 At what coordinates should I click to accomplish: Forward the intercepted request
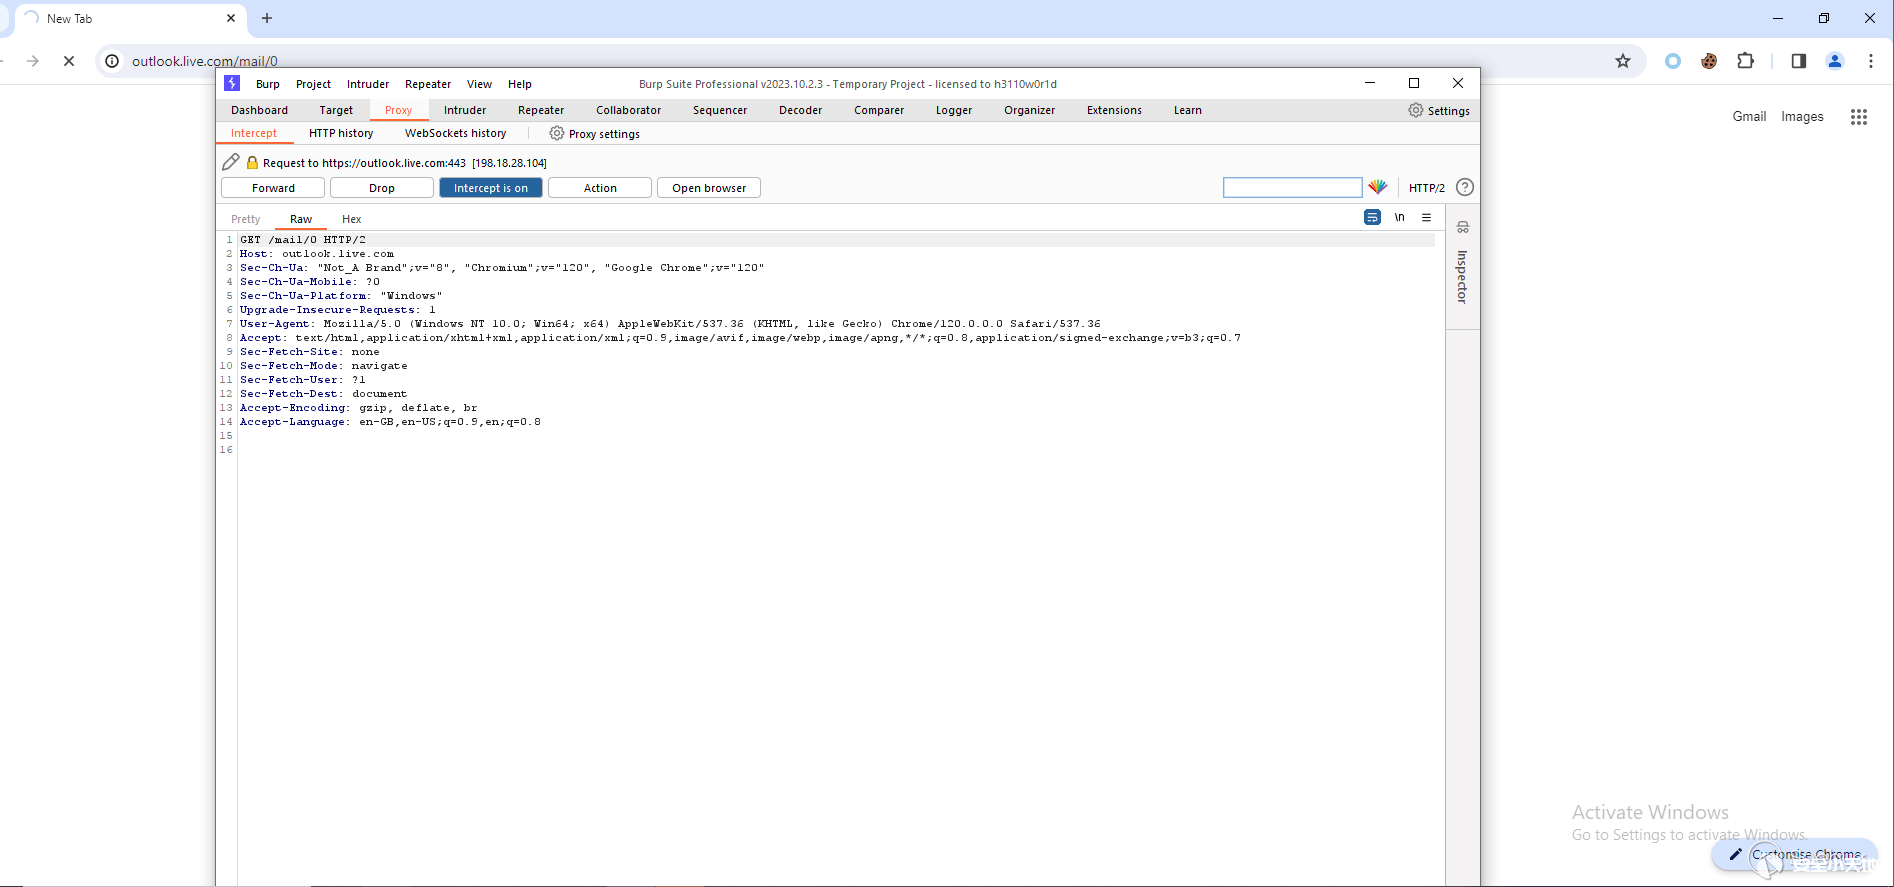pos(273,188)
